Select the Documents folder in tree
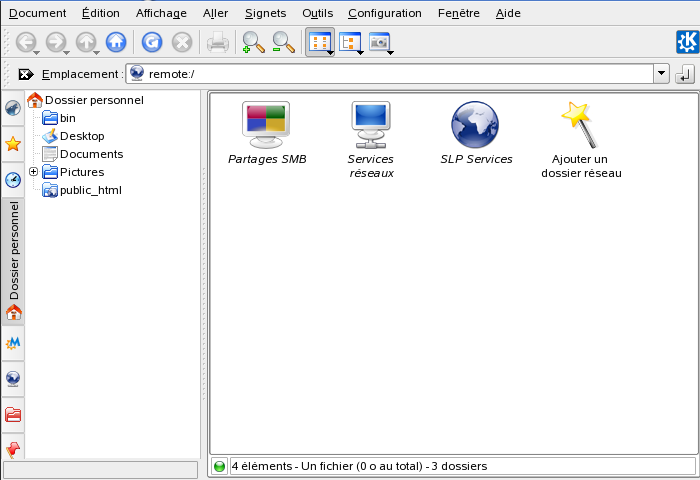 pyautogui.click(x=91, y=154)
